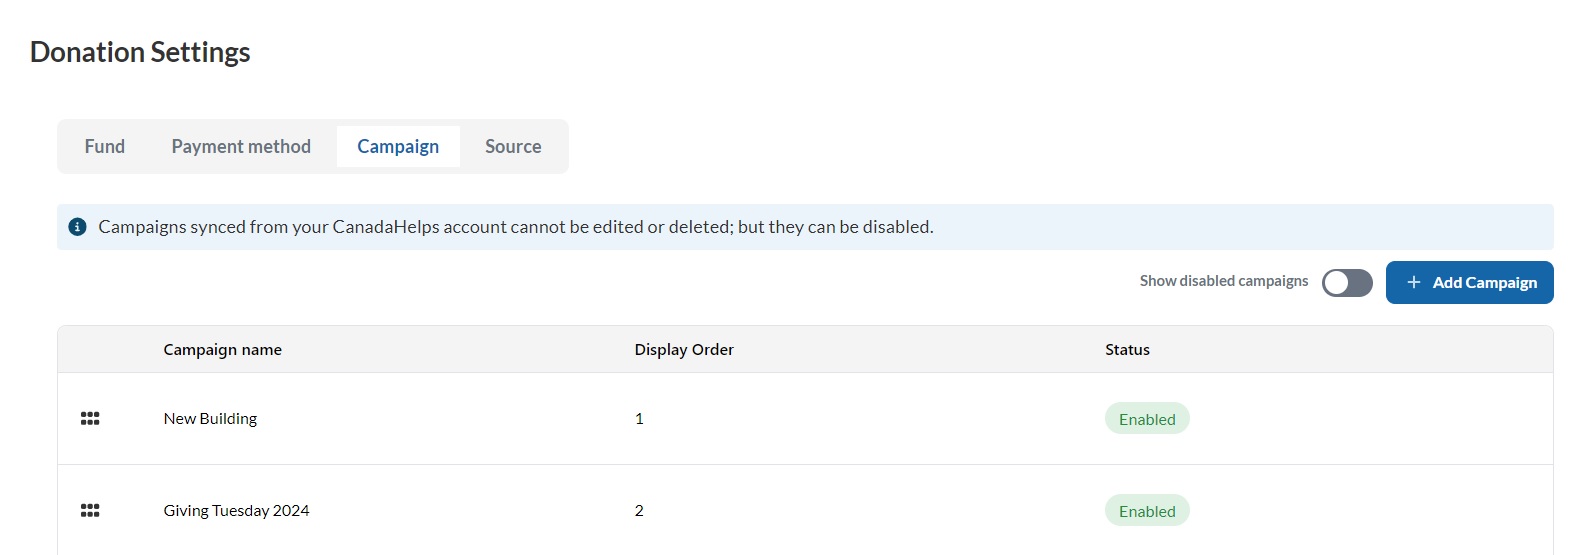The width and height of the screenshot is (1584, 555).
Task: Go to the Source tab
Action: point(513,147)
